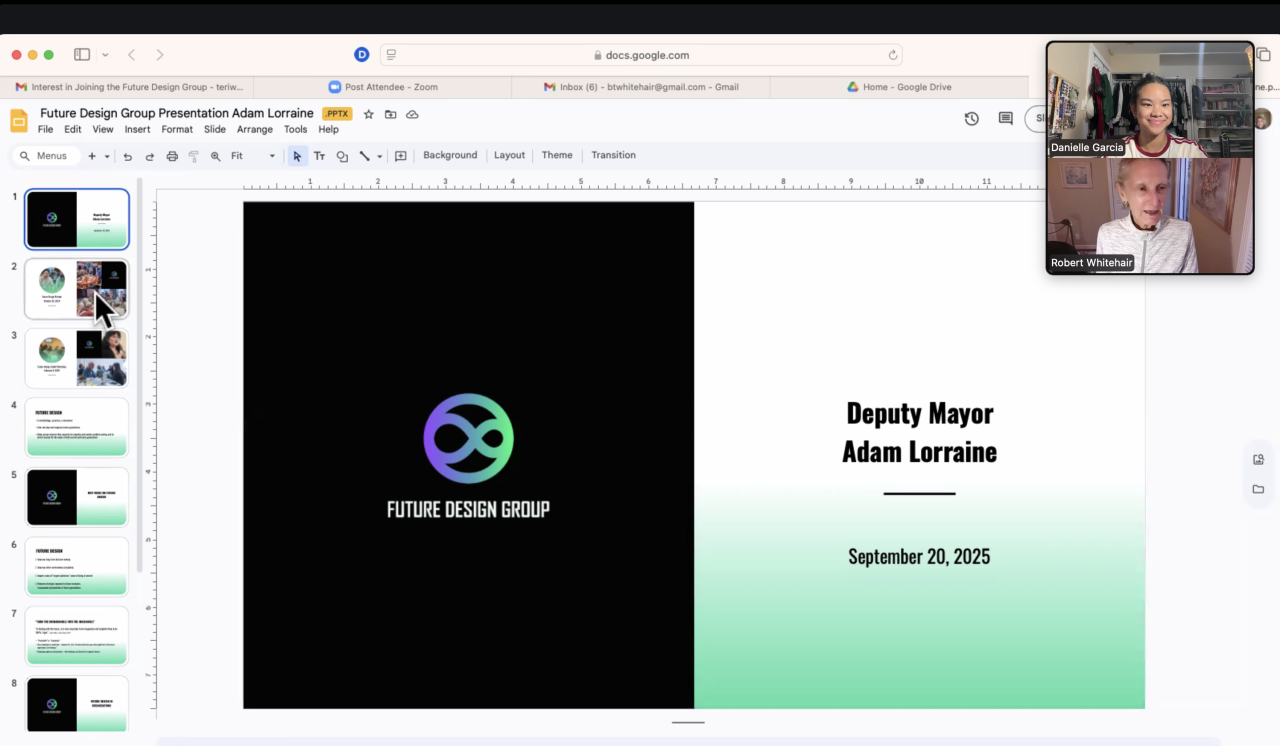This screenshot has width=1280, height=746.
Task: Click the presentation title text
Action: click(x=177, y=114)
